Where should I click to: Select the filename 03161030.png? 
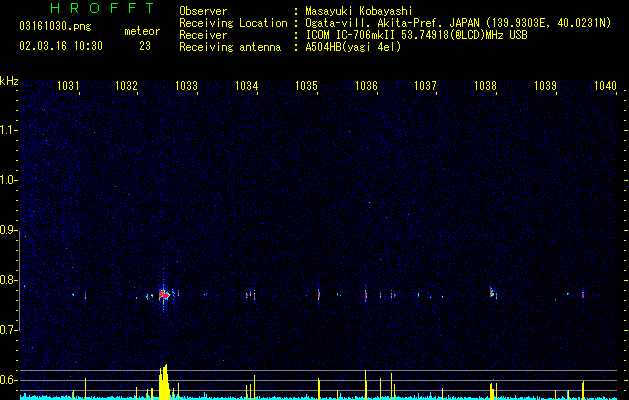[x=55, y=27]
